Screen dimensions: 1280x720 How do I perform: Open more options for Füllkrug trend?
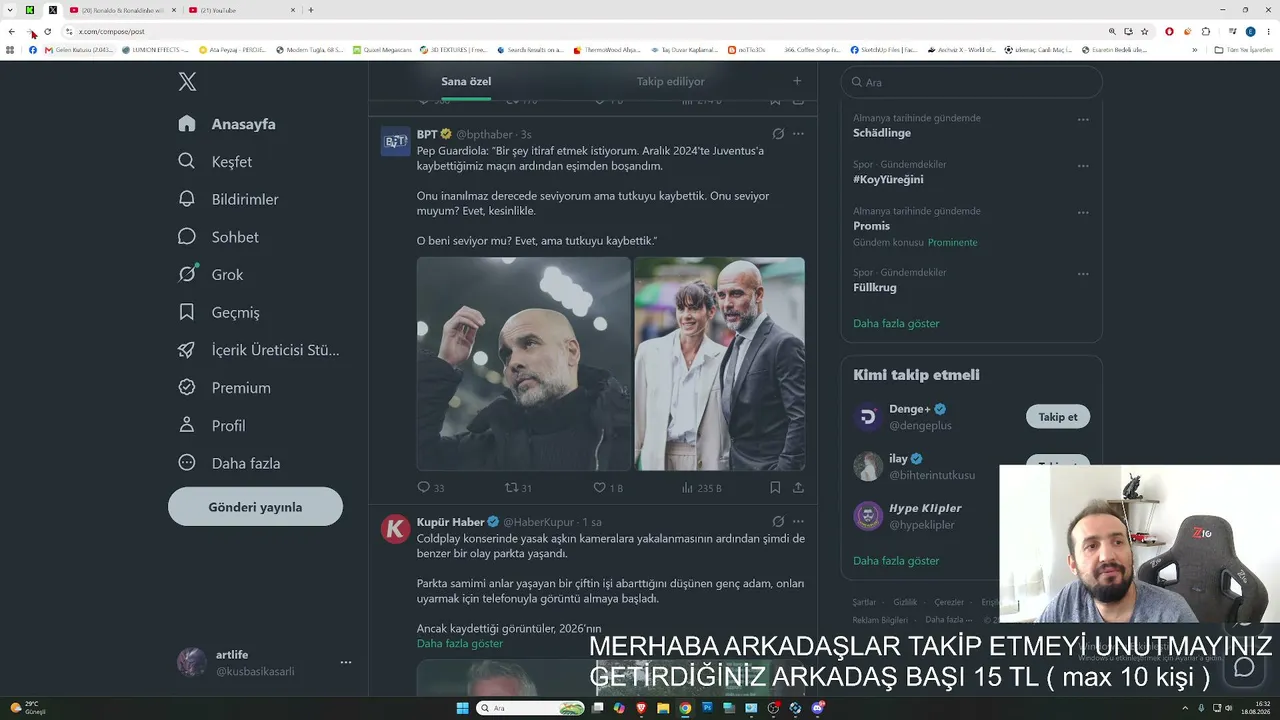point(1083,274)
